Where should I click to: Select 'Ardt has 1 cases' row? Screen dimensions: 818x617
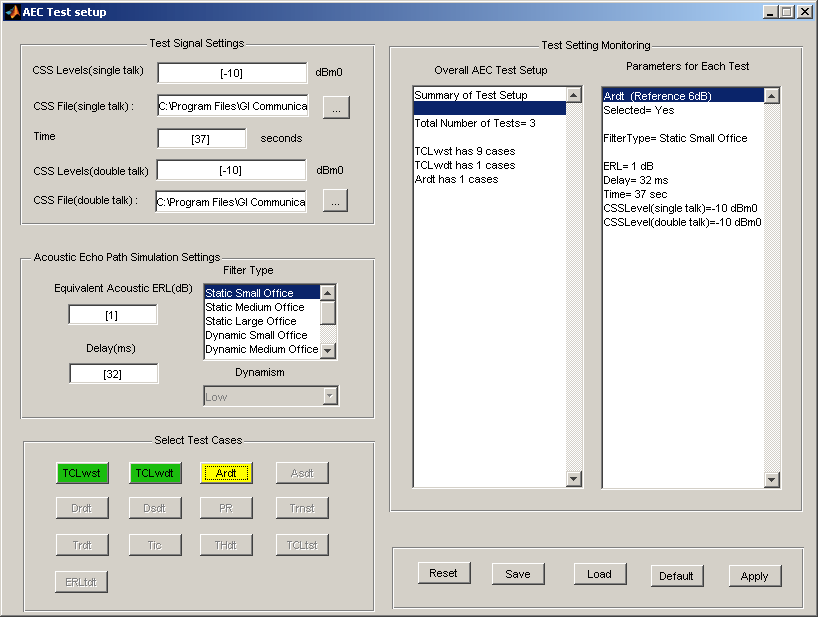(489, 179)
